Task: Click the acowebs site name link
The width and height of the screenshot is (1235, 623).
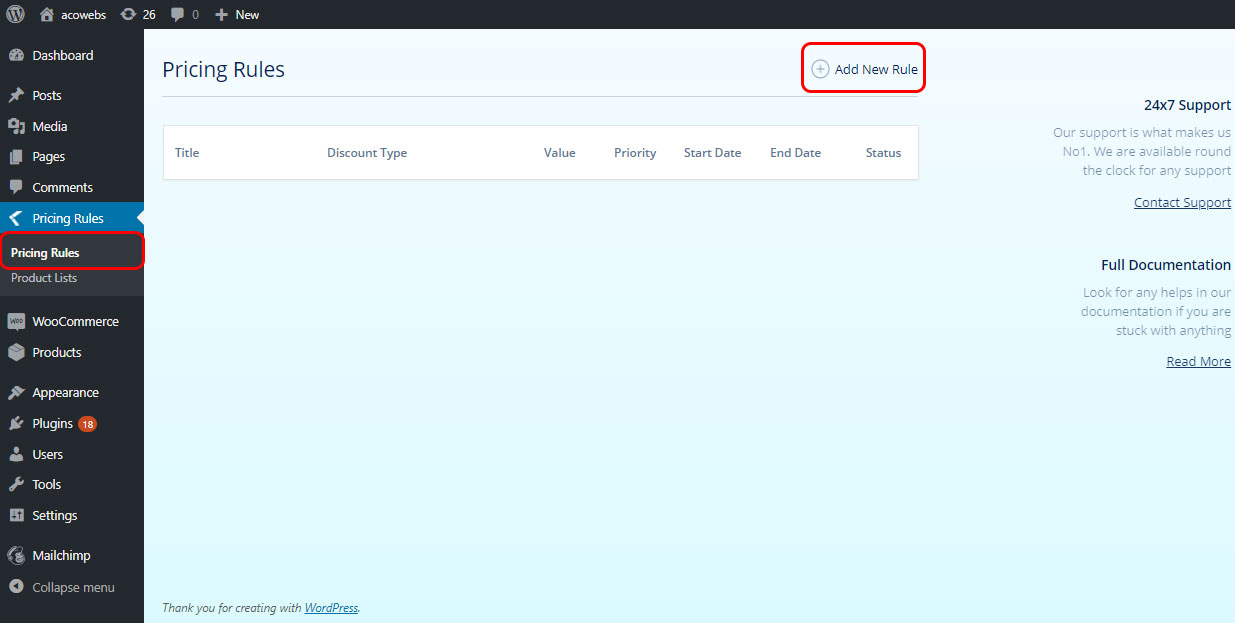Action: point(83,15)
